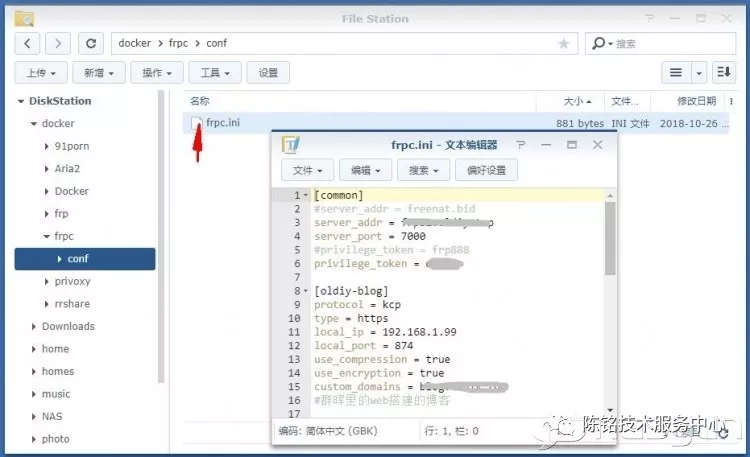Click the frpc.ini file icon
750x457 pixels.
(x=197, y=123)
